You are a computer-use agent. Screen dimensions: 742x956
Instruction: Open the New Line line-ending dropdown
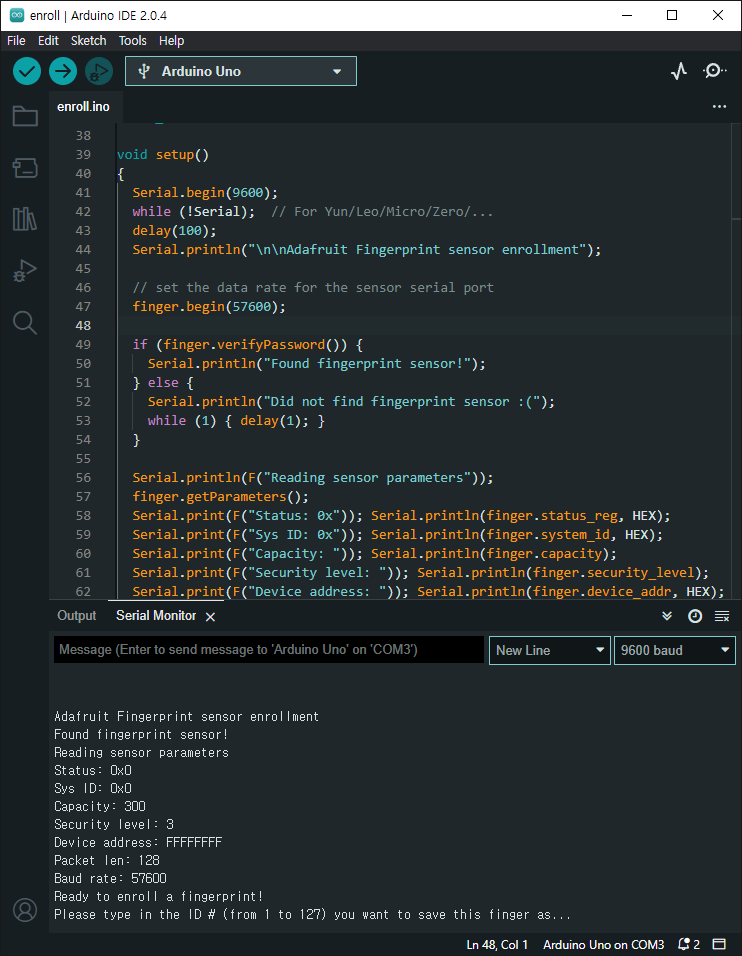point(549,651)
